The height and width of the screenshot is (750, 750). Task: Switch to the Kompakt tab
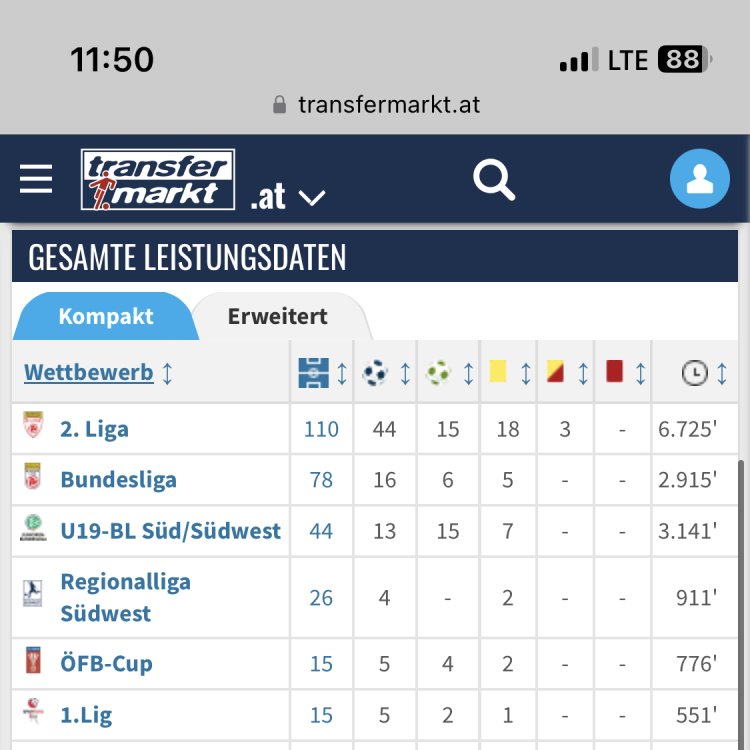106,317
